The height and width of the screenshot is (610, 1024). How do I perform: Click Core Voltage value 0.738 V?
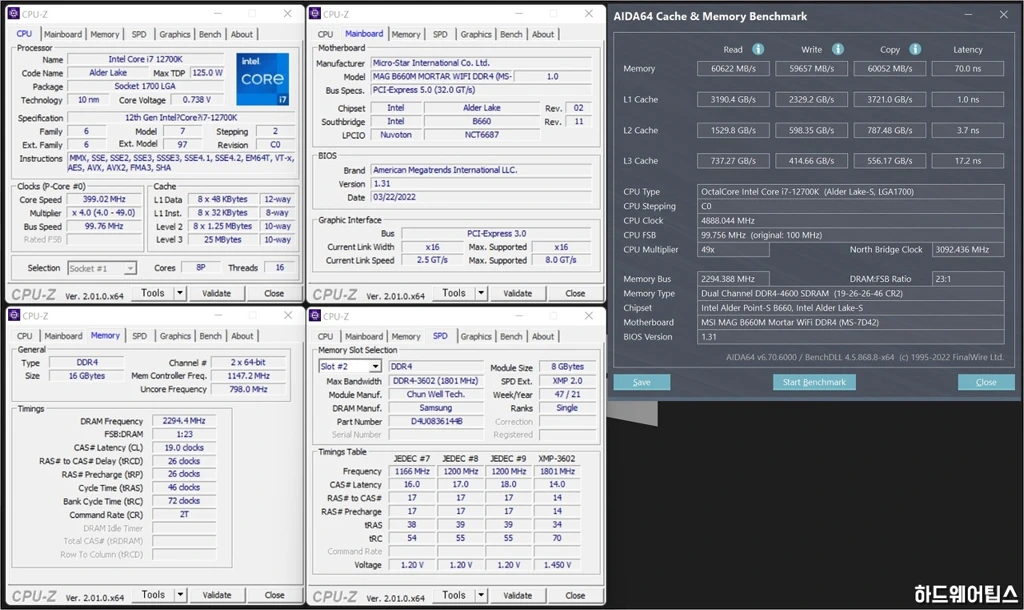click(197, 100)
